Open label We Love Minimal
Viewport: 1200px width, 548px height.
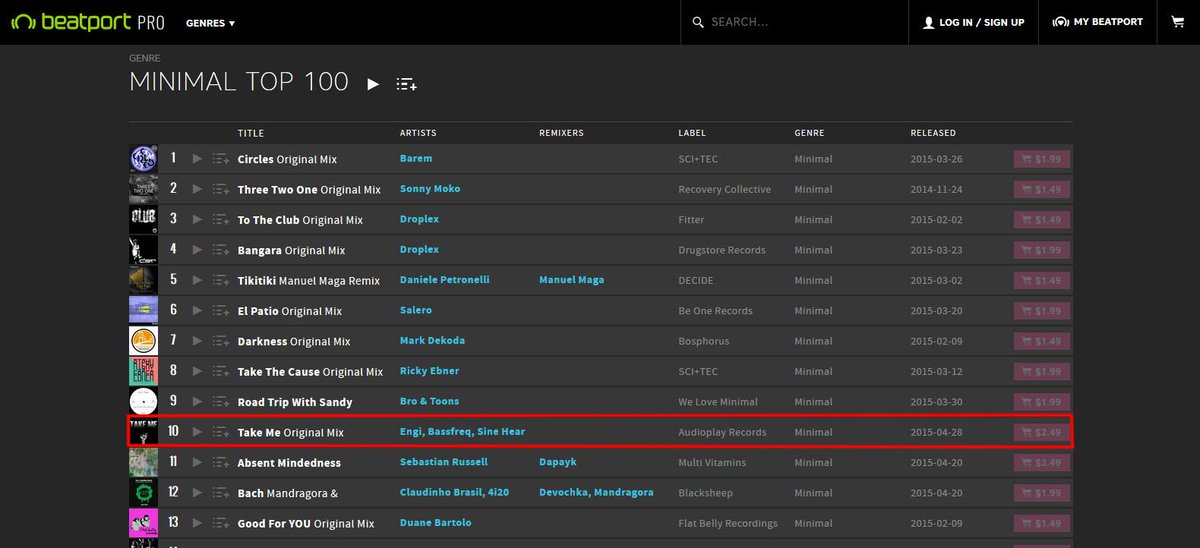(x=718, y=402)
